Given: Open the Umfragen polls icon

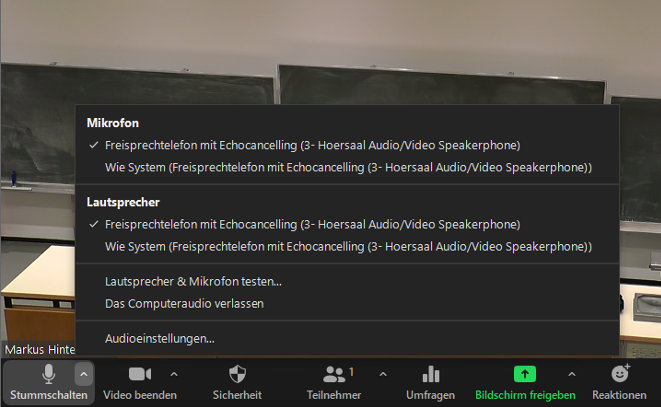Looking at the screenshot, I should pyautogui.click(x=431, y=374).
